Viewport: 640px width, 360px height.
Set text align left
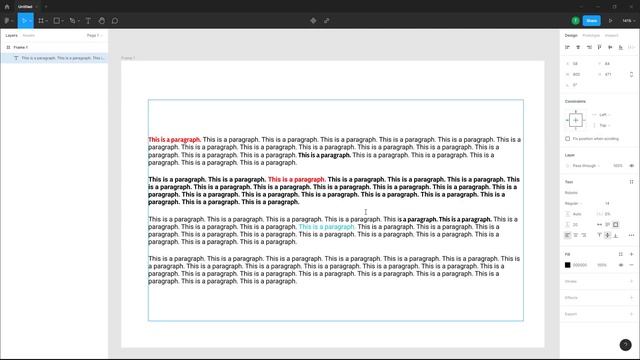click(x=567, y=235)
